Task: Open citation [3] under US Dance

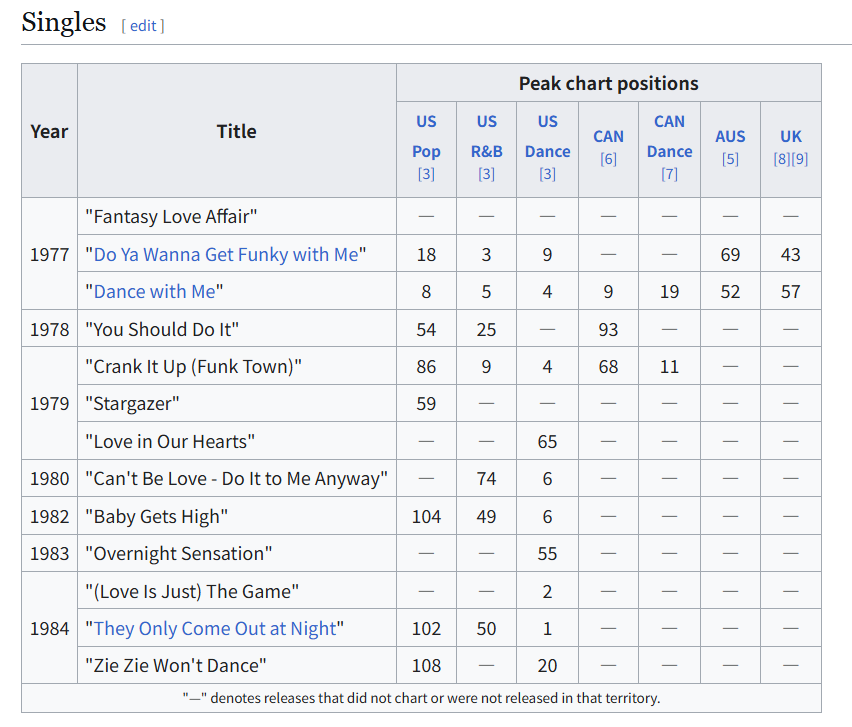Action: [x=547, y=174]
